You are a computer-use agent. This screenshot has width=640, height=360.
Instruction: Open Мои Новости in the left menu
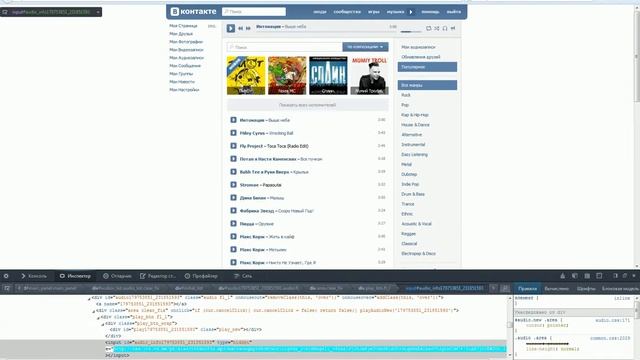[x=182, y=82]
